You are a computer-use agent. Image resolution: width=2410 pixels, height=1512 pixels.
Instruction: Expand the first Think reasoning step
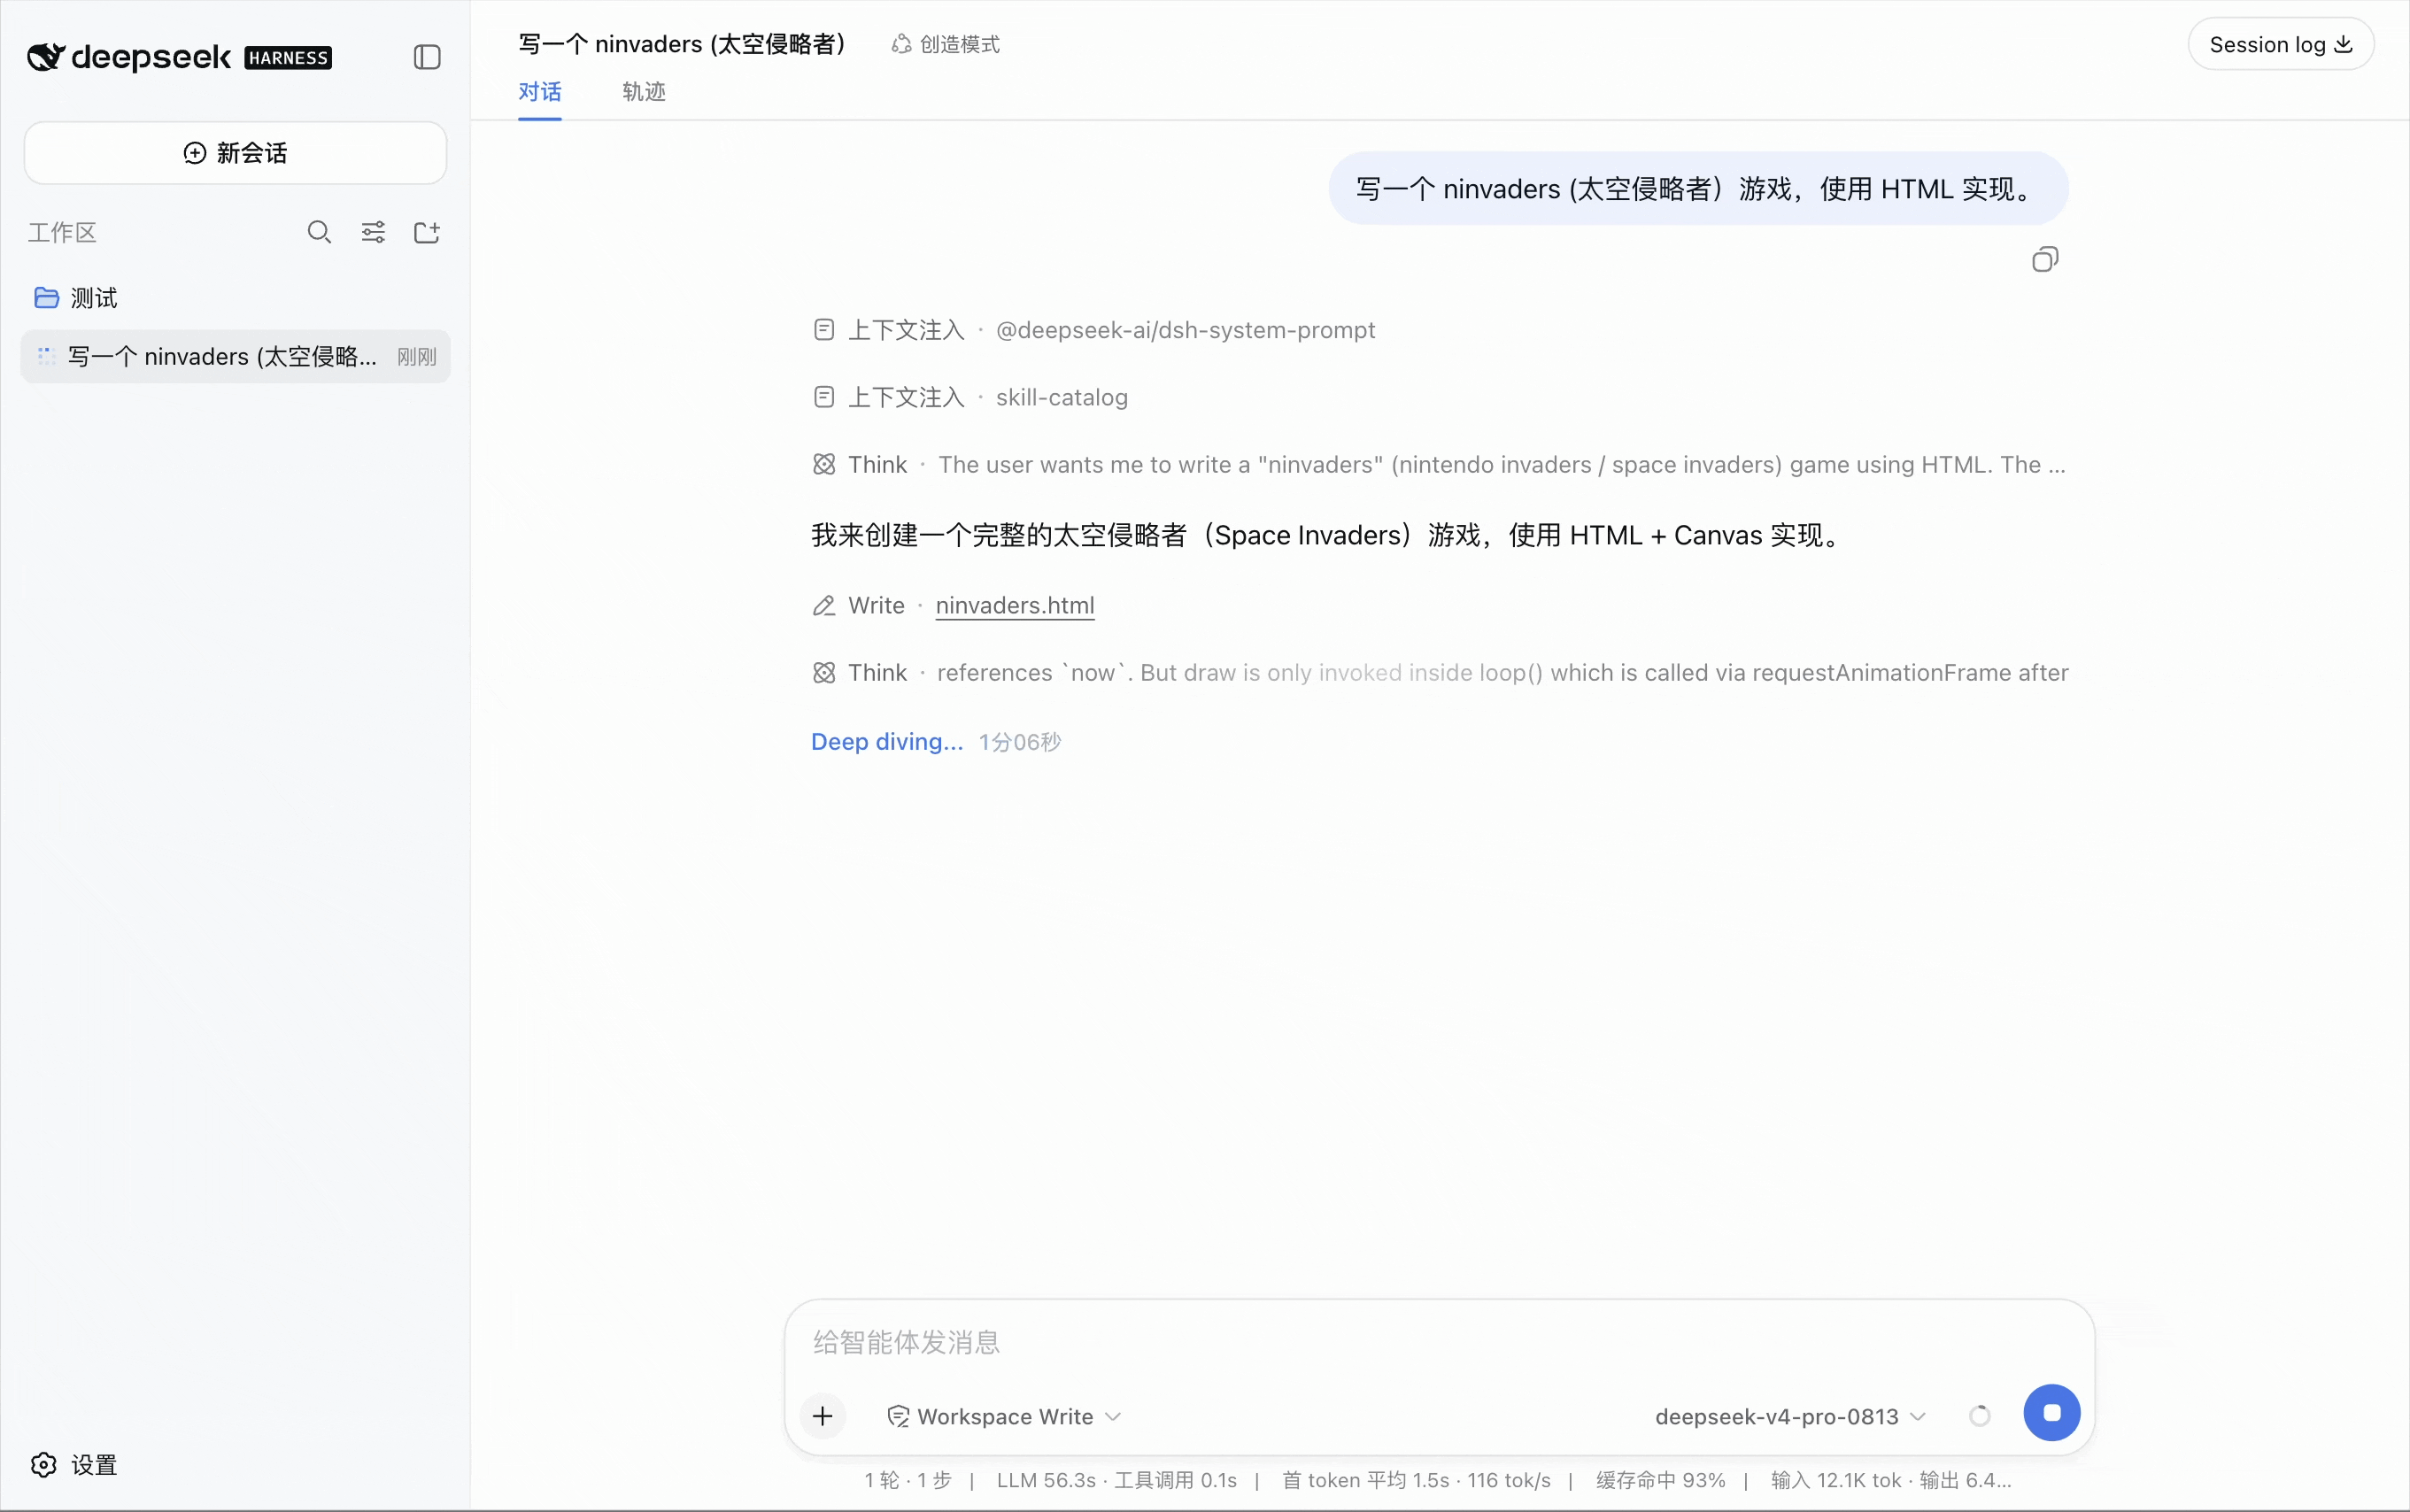pos(1440,464)
